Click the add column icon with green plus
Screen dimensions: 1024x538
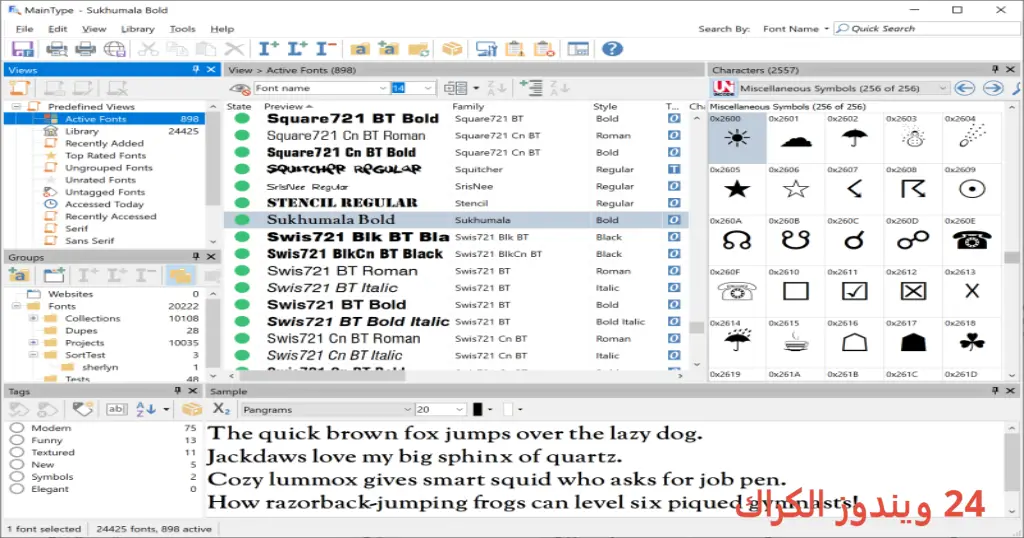click(x=531, y=87)
